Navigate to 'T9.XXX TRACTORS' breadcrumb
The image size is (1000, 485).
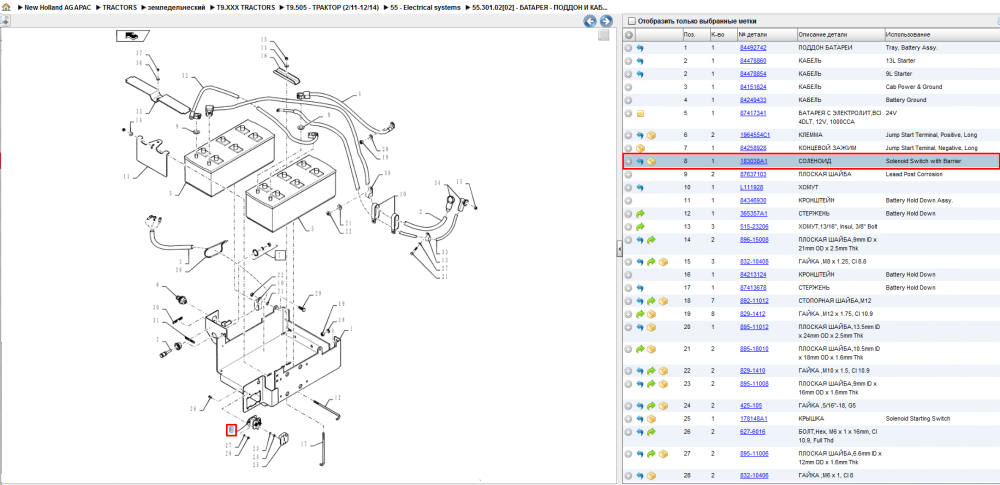[246, 6]
